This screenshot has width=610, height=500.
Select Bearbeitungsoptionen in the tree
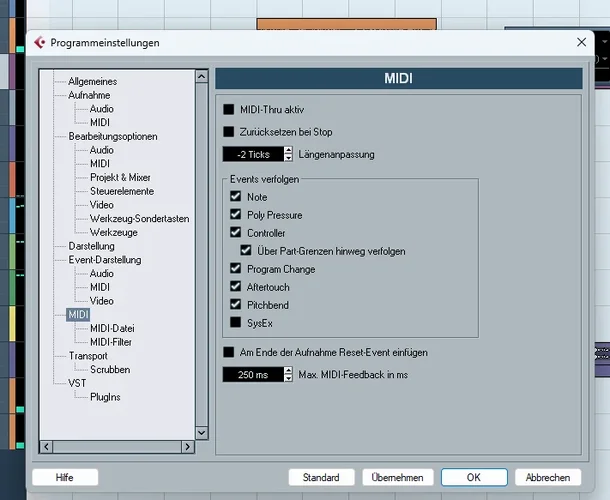tap(113, 136)
